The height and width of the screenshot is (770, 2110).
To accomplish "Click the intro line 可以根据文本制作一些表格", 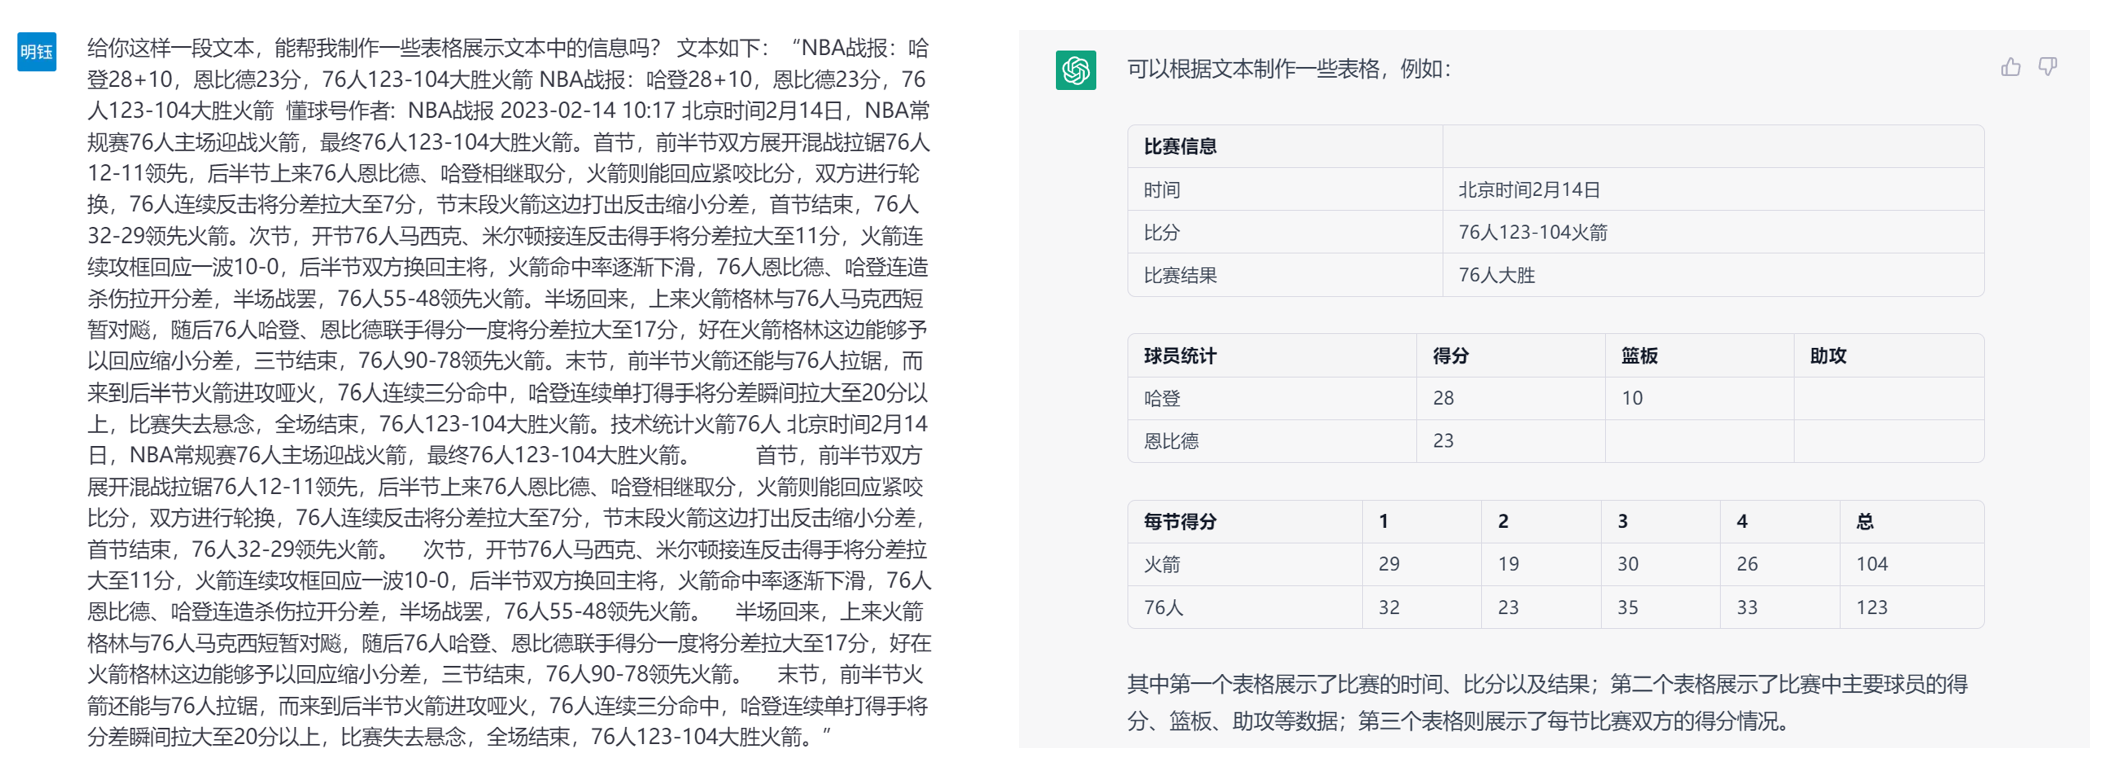I will coord(1289,69).
